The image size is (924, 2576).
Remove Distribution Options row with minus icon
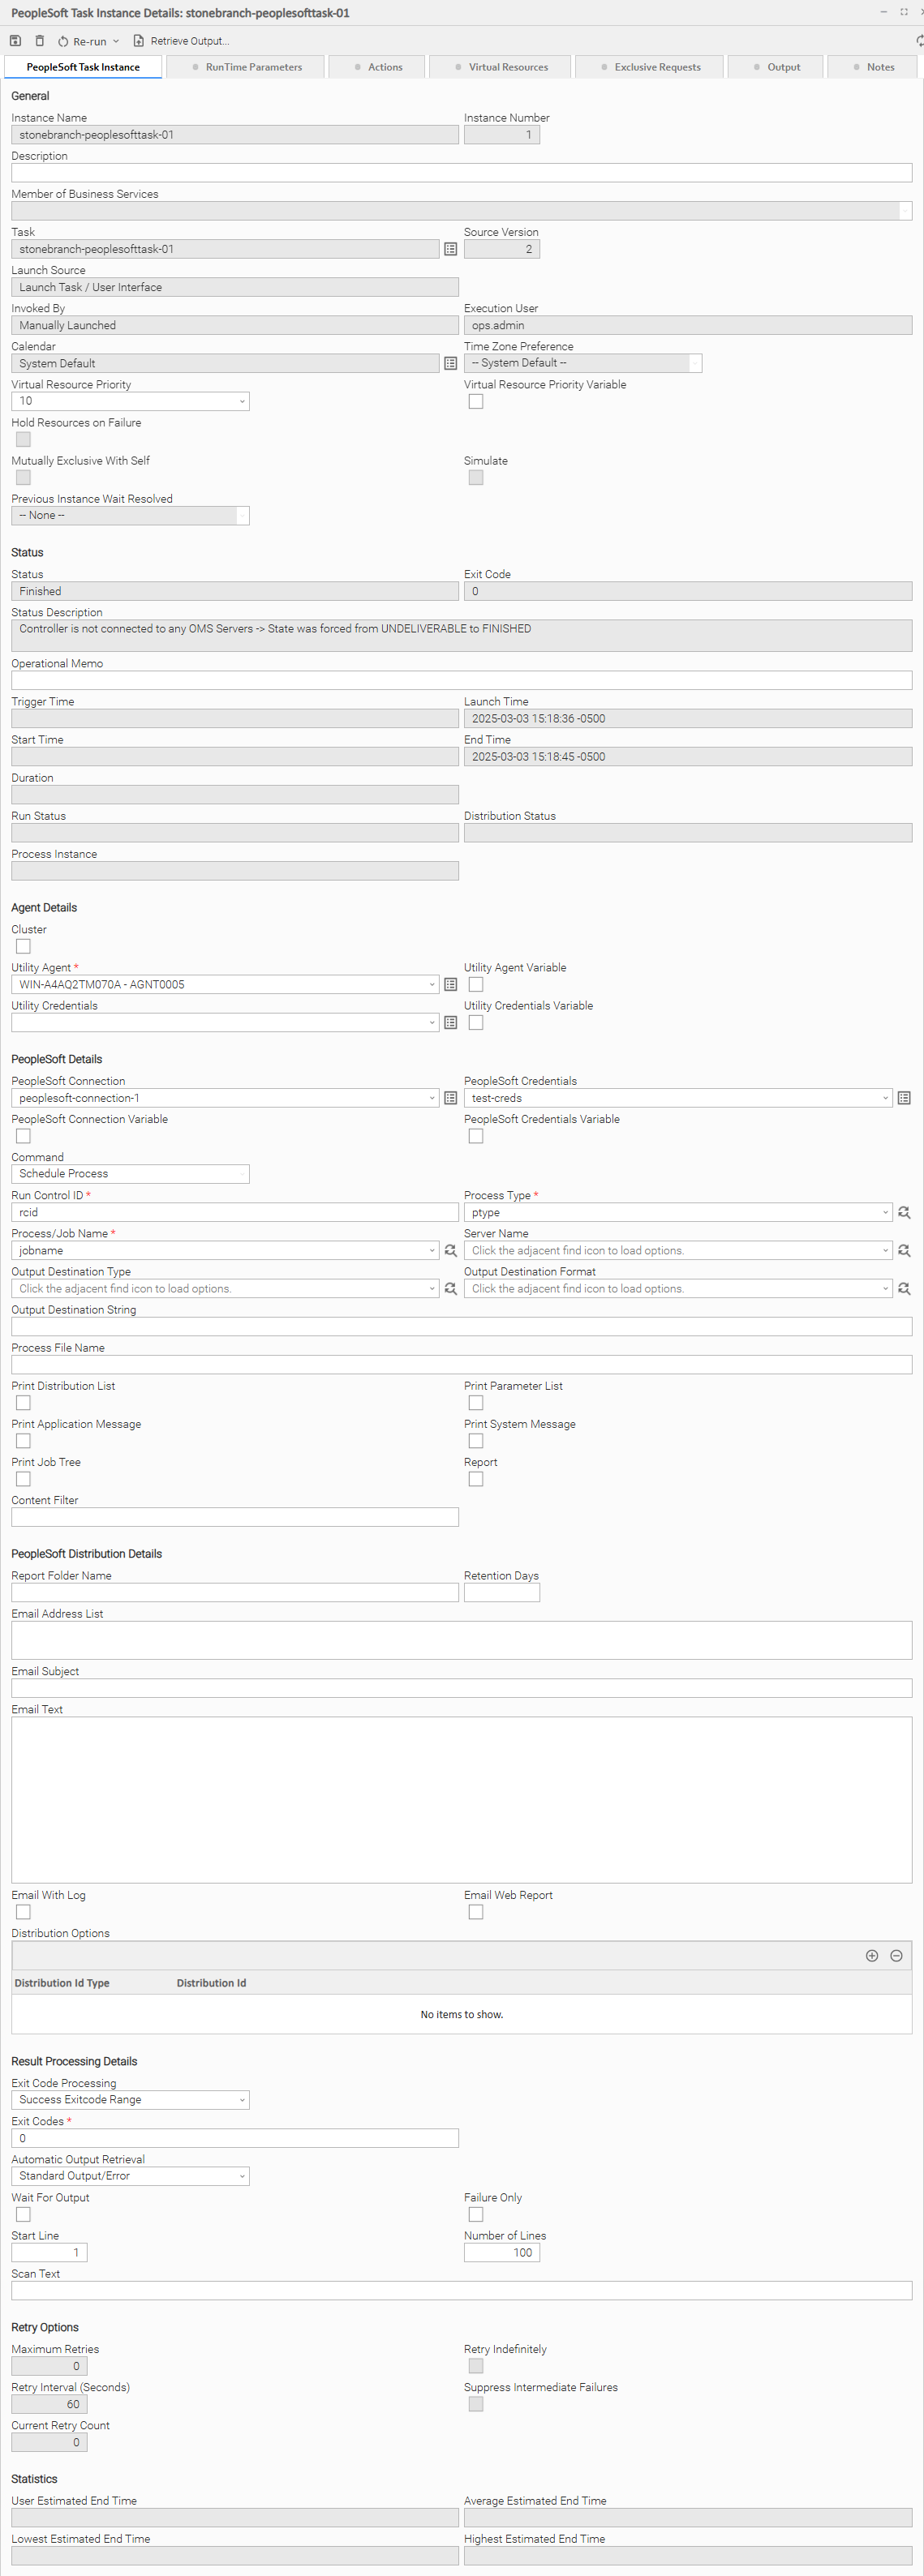(x=896, y=1955)
